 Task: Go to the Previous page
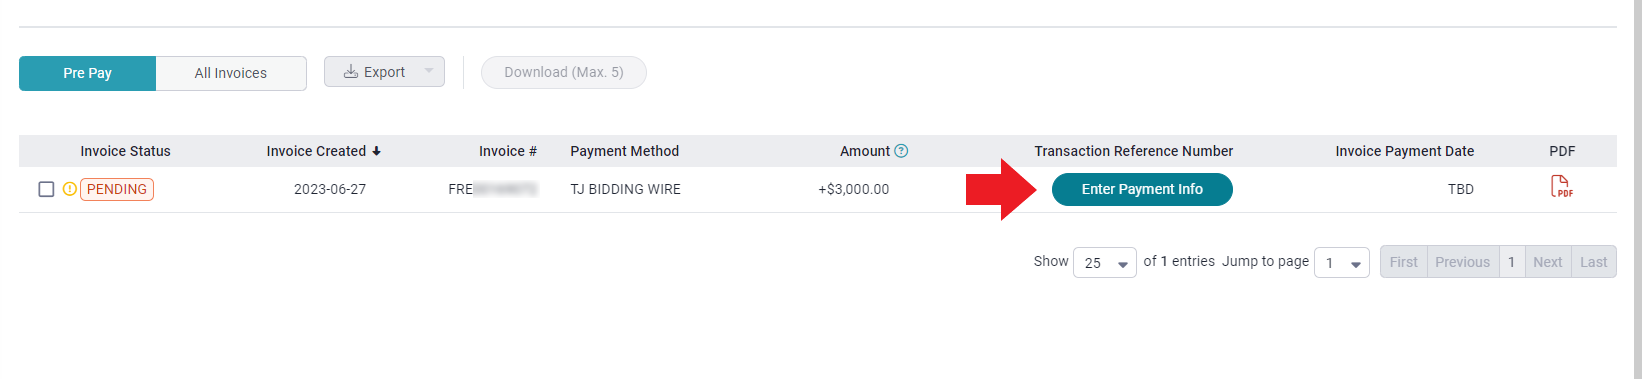click(x=1463, y=262)
